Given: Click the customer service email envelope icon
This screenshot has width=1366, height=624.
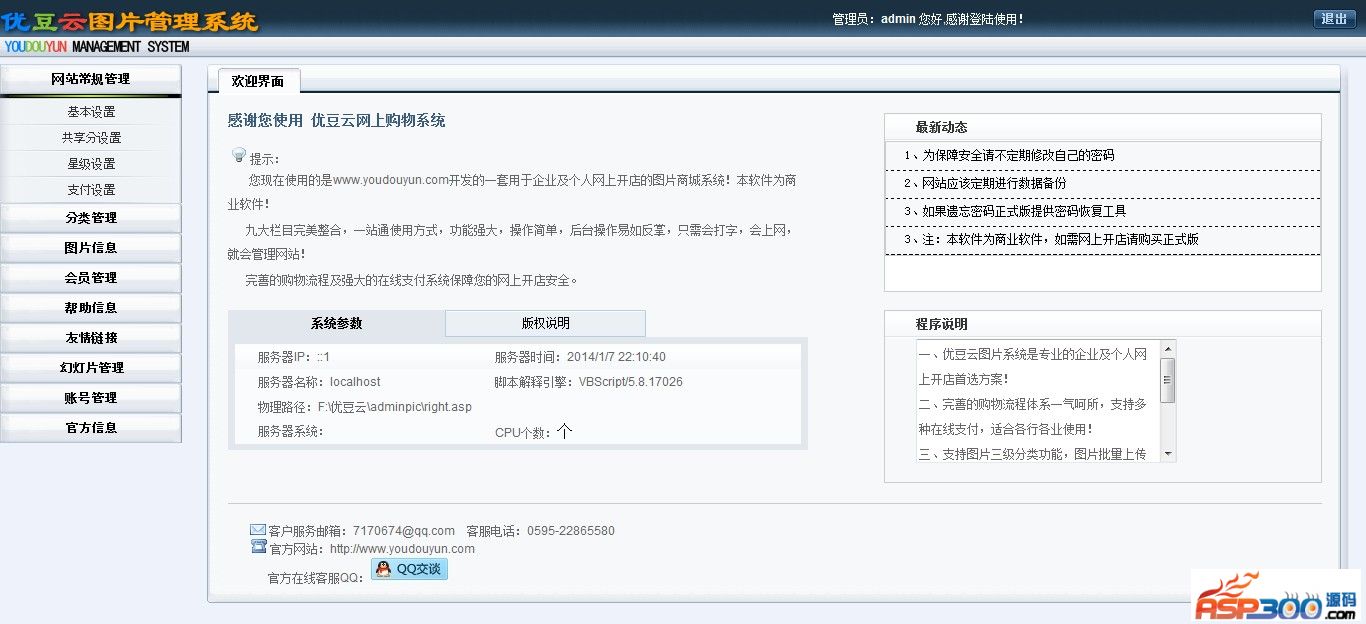Looking at the screenshot, I should click(258, 530).
